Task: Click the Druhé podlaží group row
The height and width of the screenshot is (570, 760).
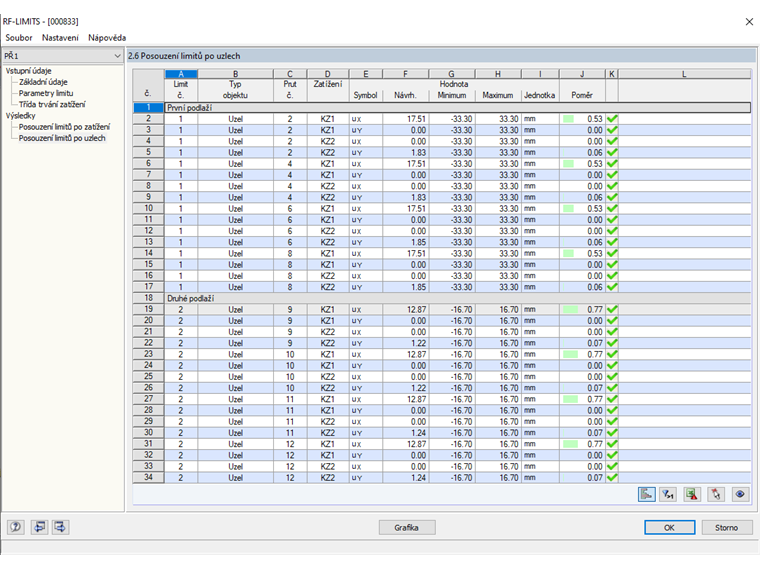Action: click(458, 298)
